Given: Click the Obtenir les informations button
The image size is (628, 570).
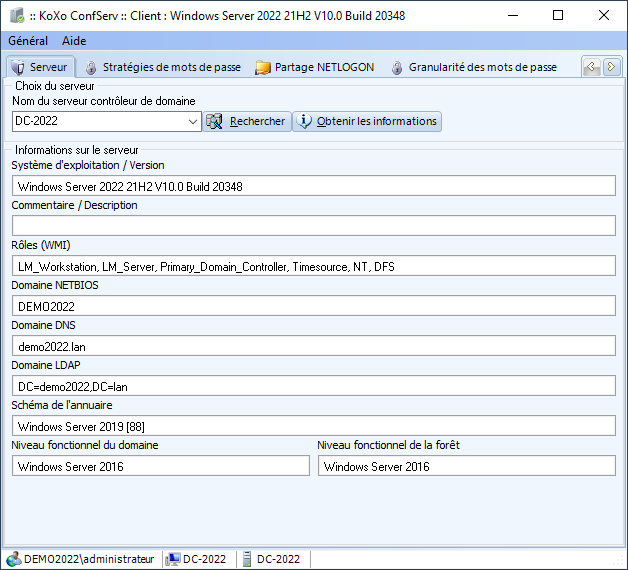Looking at the screenshot, I should click(367, 121).
